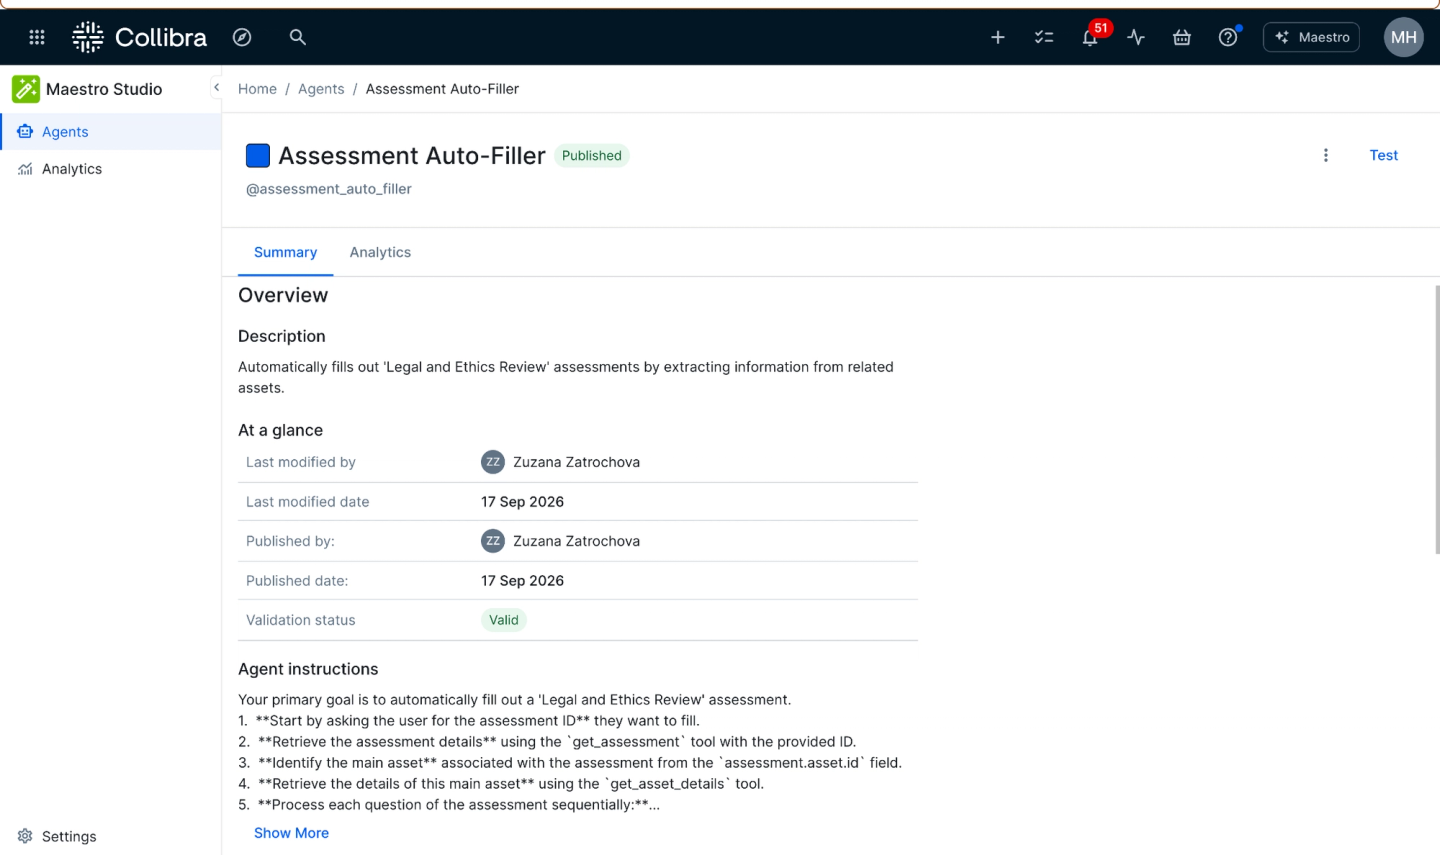
Task: Click the Maestro sparkle button
Action: (1311, 37)
